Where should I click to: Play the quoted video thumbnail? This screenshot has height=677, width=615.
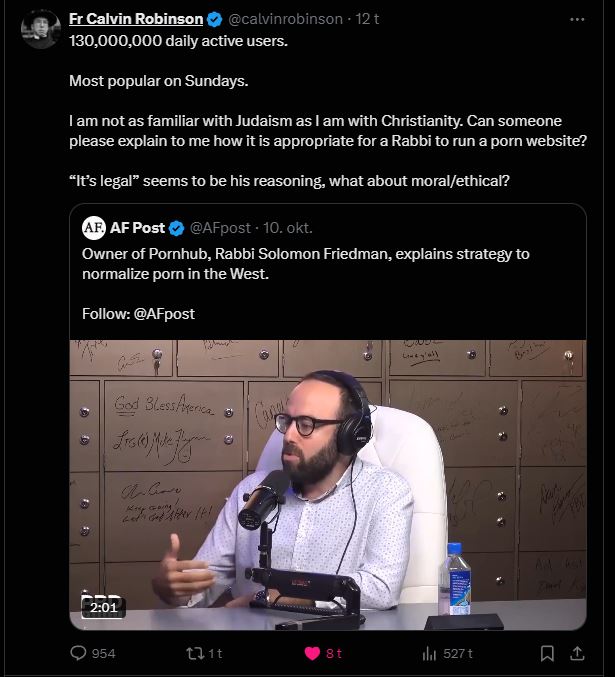[x=328, y=485]
